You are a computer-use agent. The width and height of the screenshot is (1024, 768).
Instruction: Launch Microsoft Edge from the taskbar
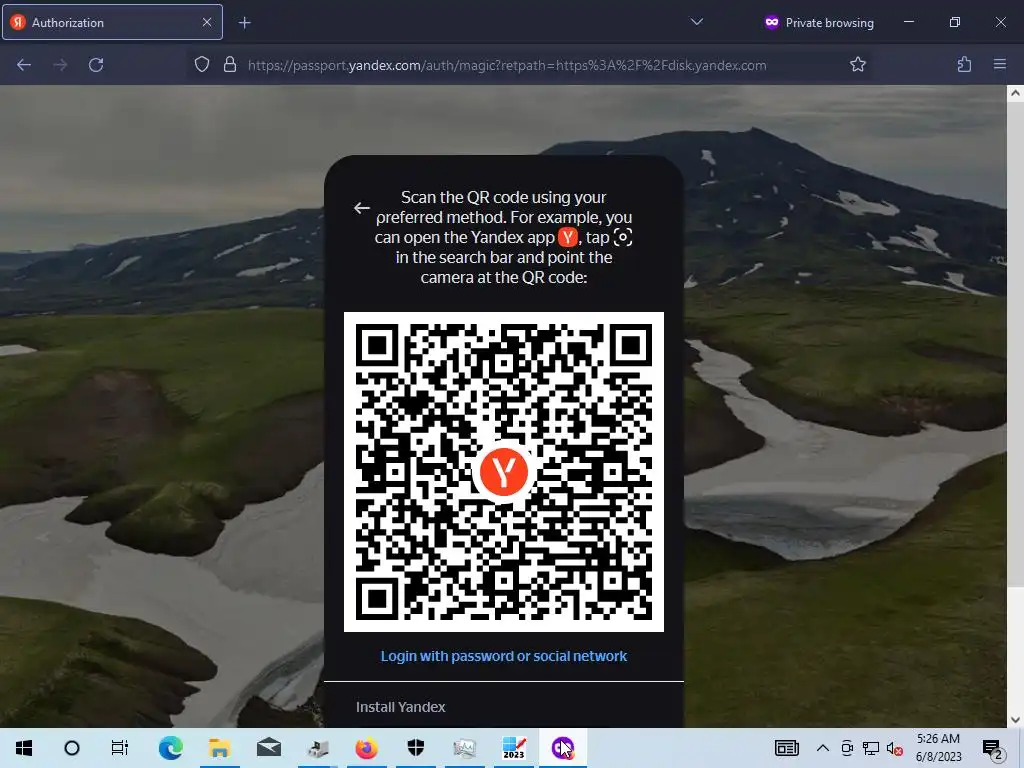(170, 748)
